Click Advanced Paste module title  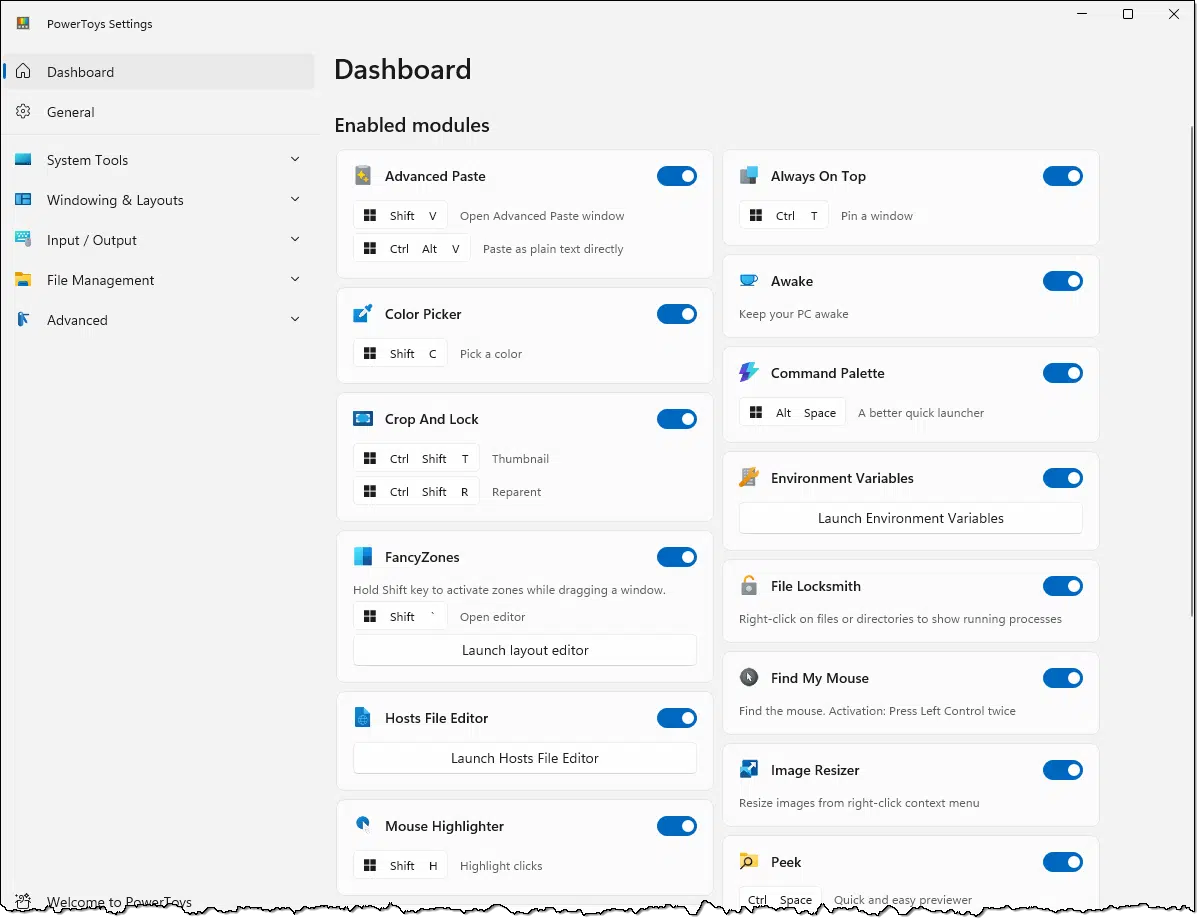(x=435, y=176)
